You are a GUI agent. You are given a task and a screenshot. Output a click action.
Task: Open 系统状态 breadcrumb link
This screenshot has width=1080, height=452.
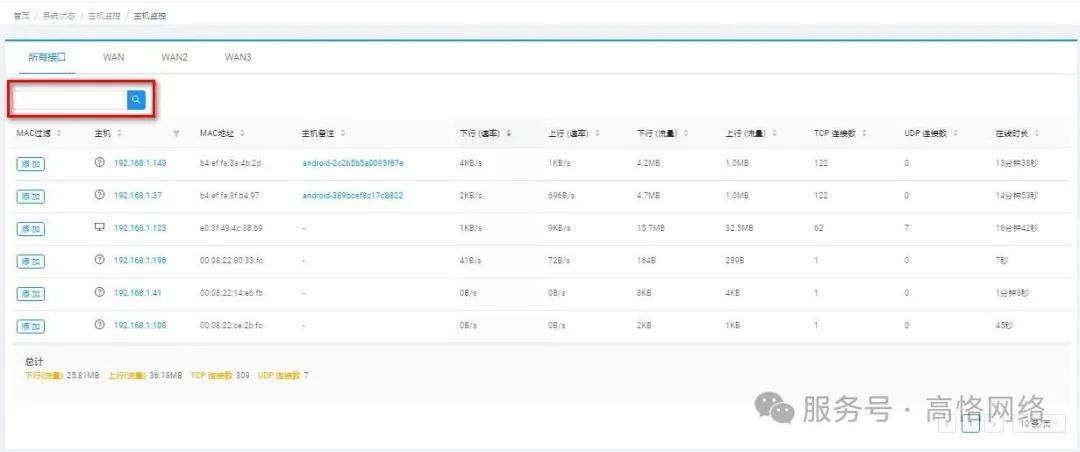coord(59,16)
